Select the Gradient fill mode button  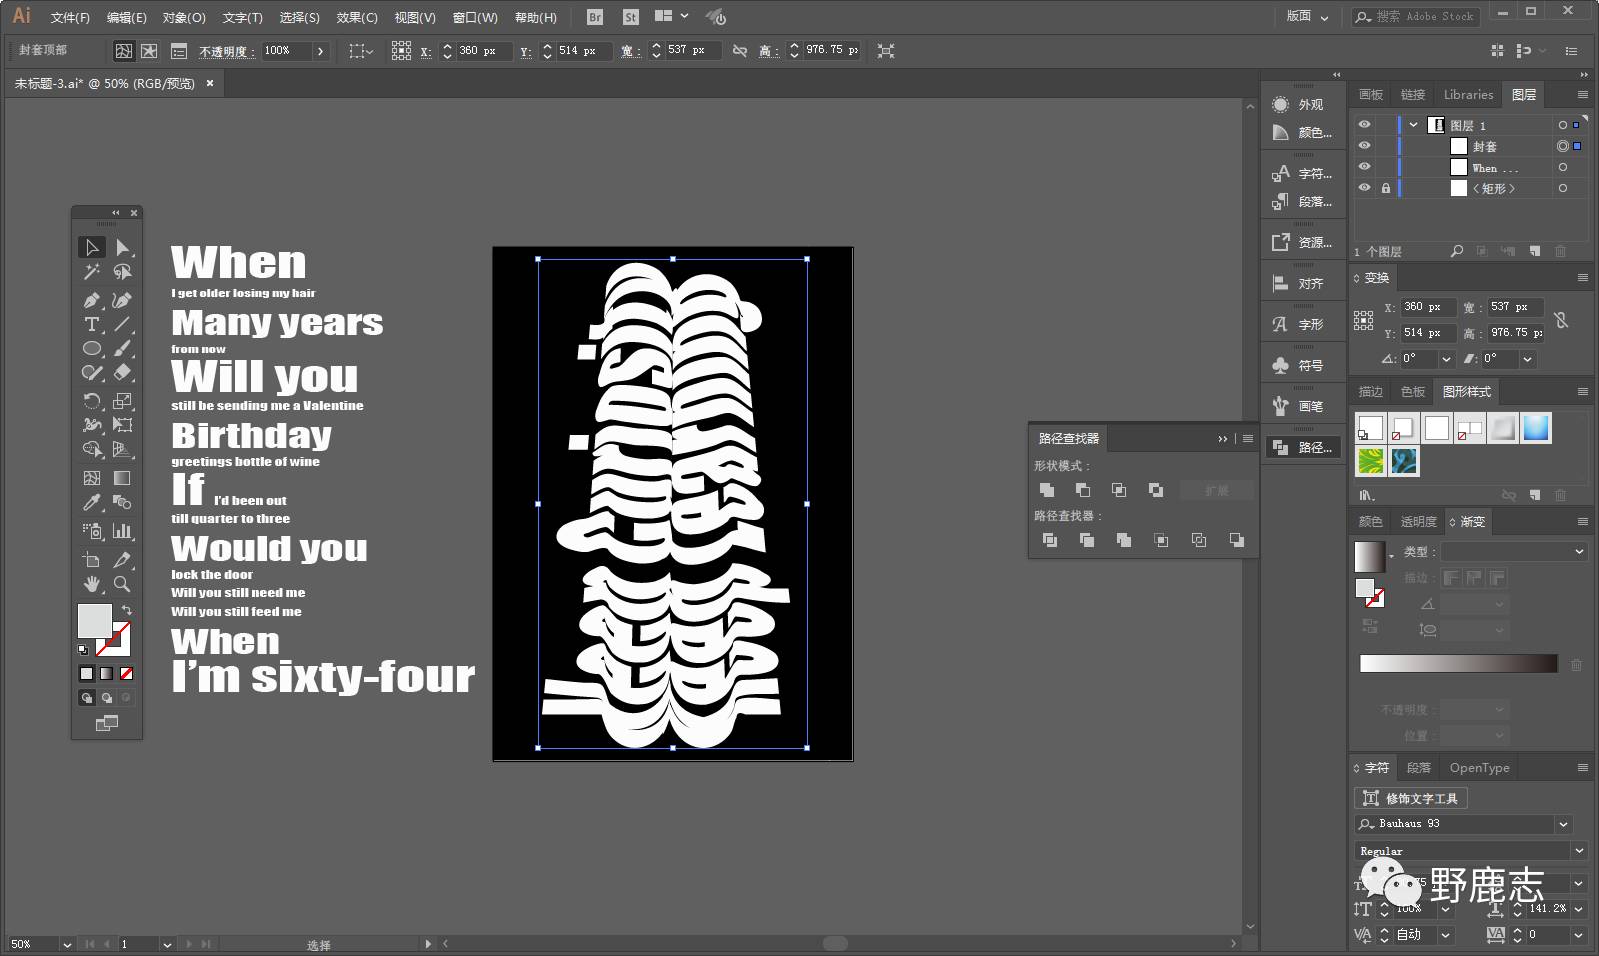click(x=106, y=673)
